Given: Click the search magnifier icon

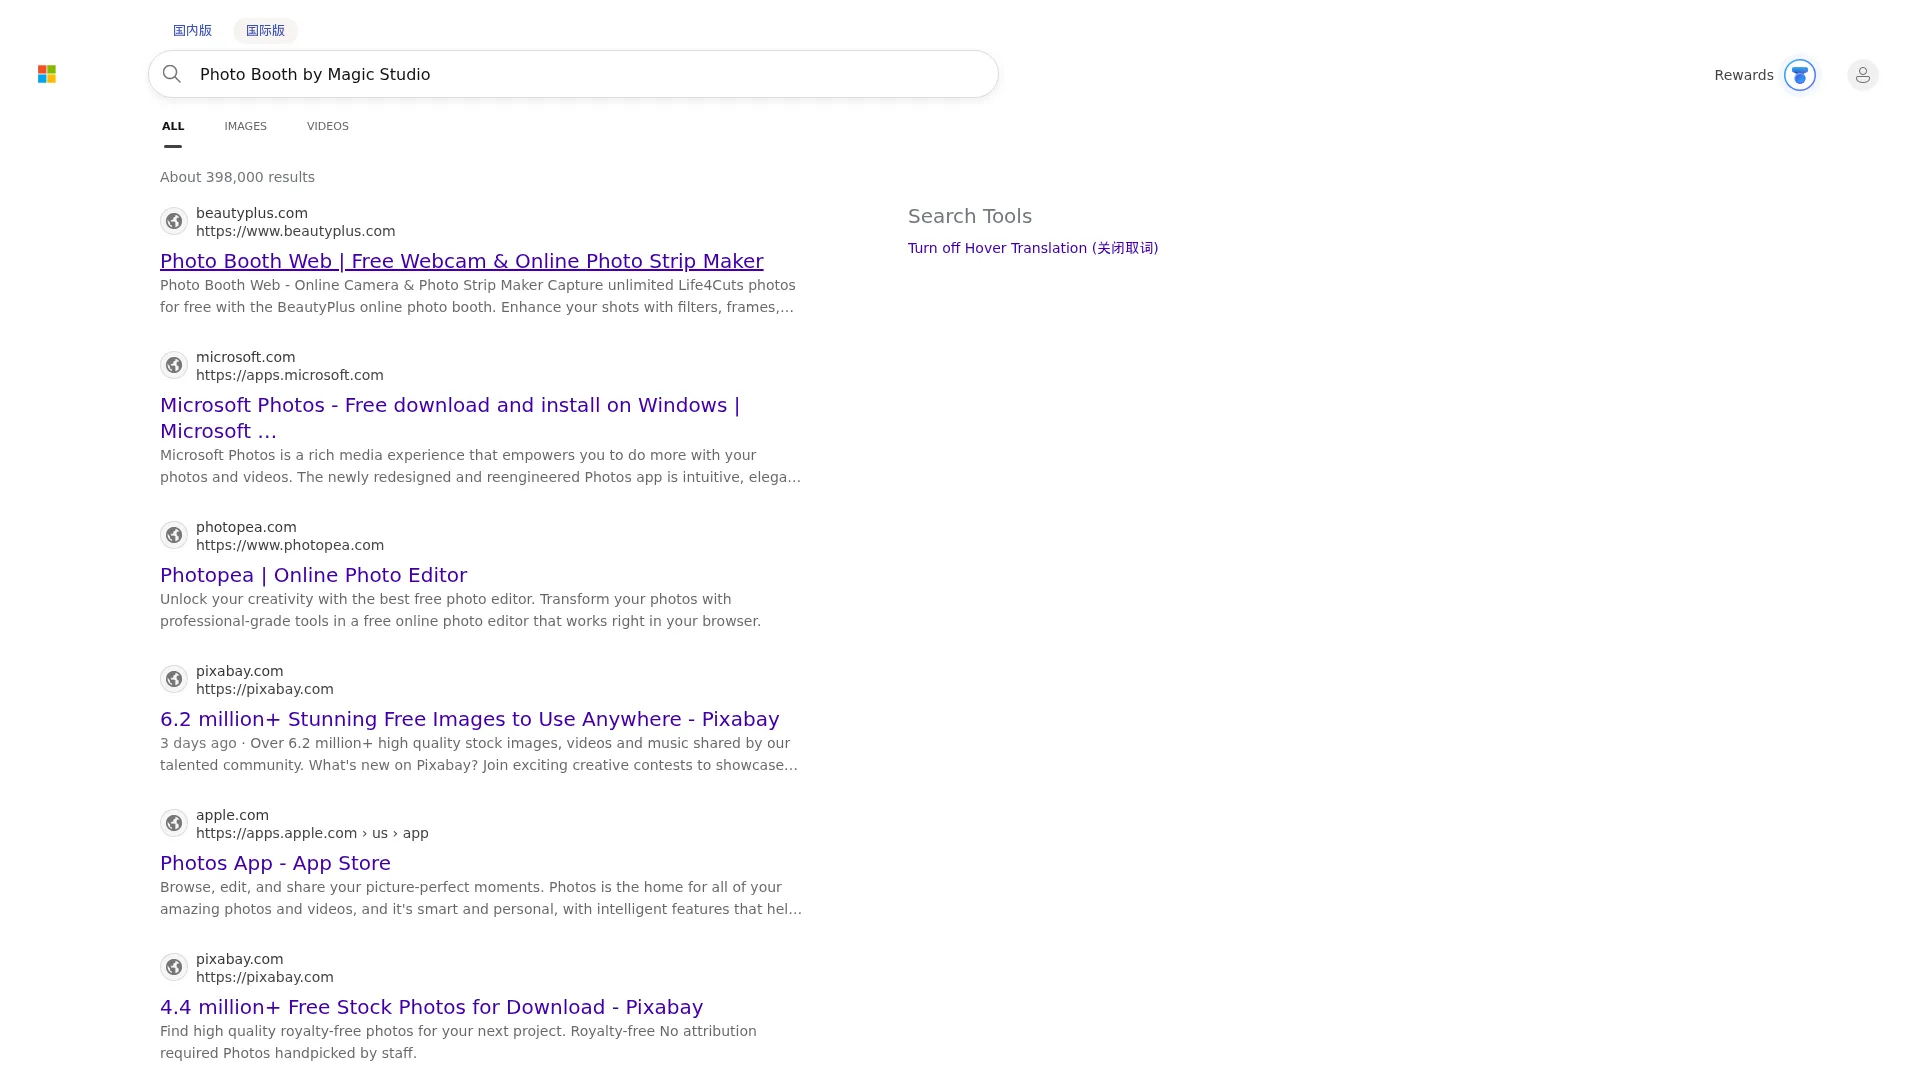Looking at the screenshot, I should click(x=172, y=74).
